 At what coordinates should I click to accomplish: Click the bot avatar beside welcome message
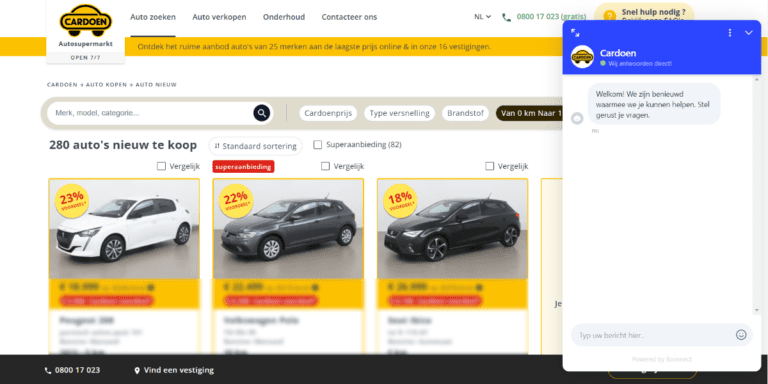[x=577, y=118]
